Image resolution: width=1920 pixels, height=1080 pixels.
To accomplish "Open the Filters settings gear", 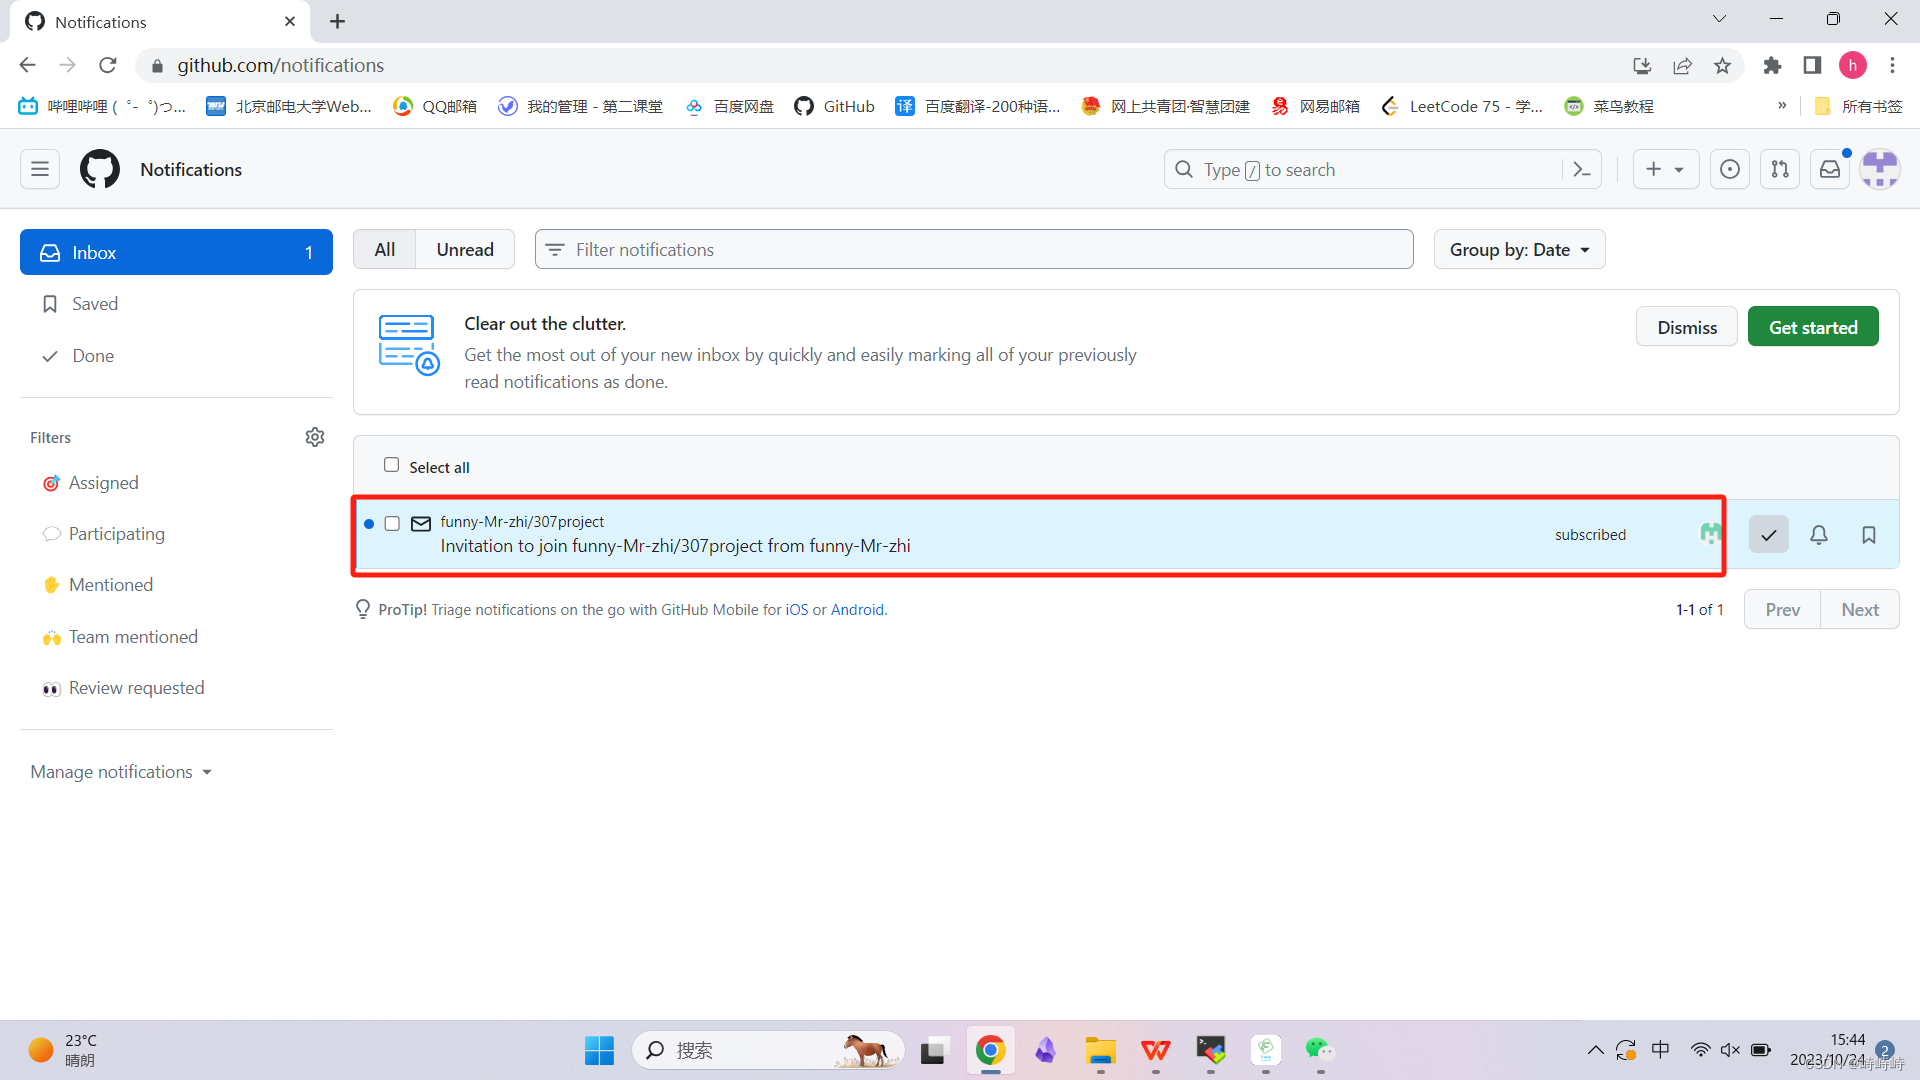I will (315, 437).
